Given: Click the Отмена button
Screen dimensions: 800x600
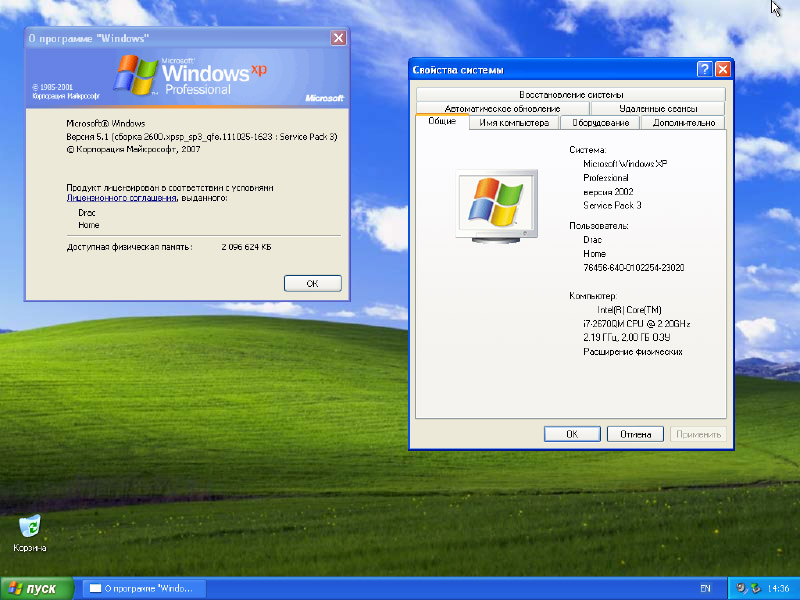Looking at the screenshot, I should pyautogui.click(x=635, y=434).
